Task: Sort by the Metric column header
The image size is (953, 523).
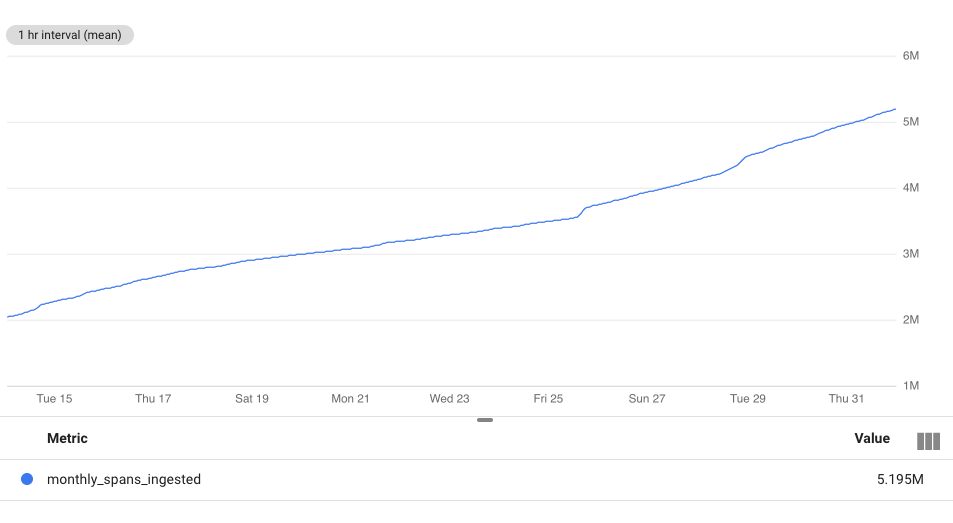Action: coord(67,439)
